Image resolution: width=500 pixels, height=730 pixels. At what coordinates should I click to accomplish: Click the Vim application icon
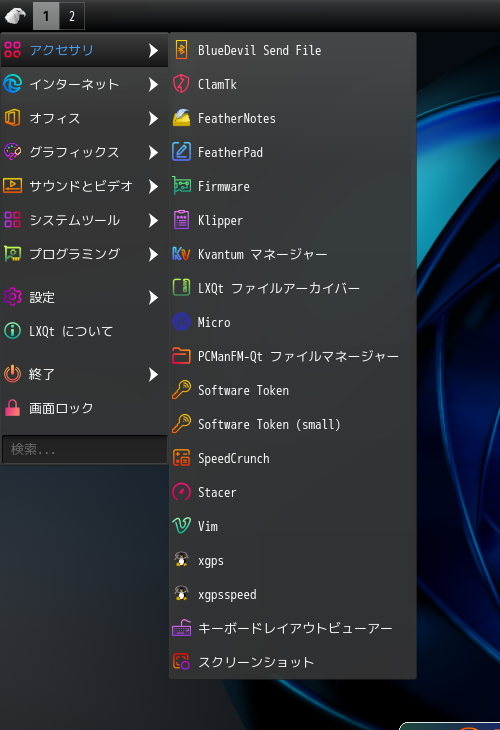[x=181, y=526]
